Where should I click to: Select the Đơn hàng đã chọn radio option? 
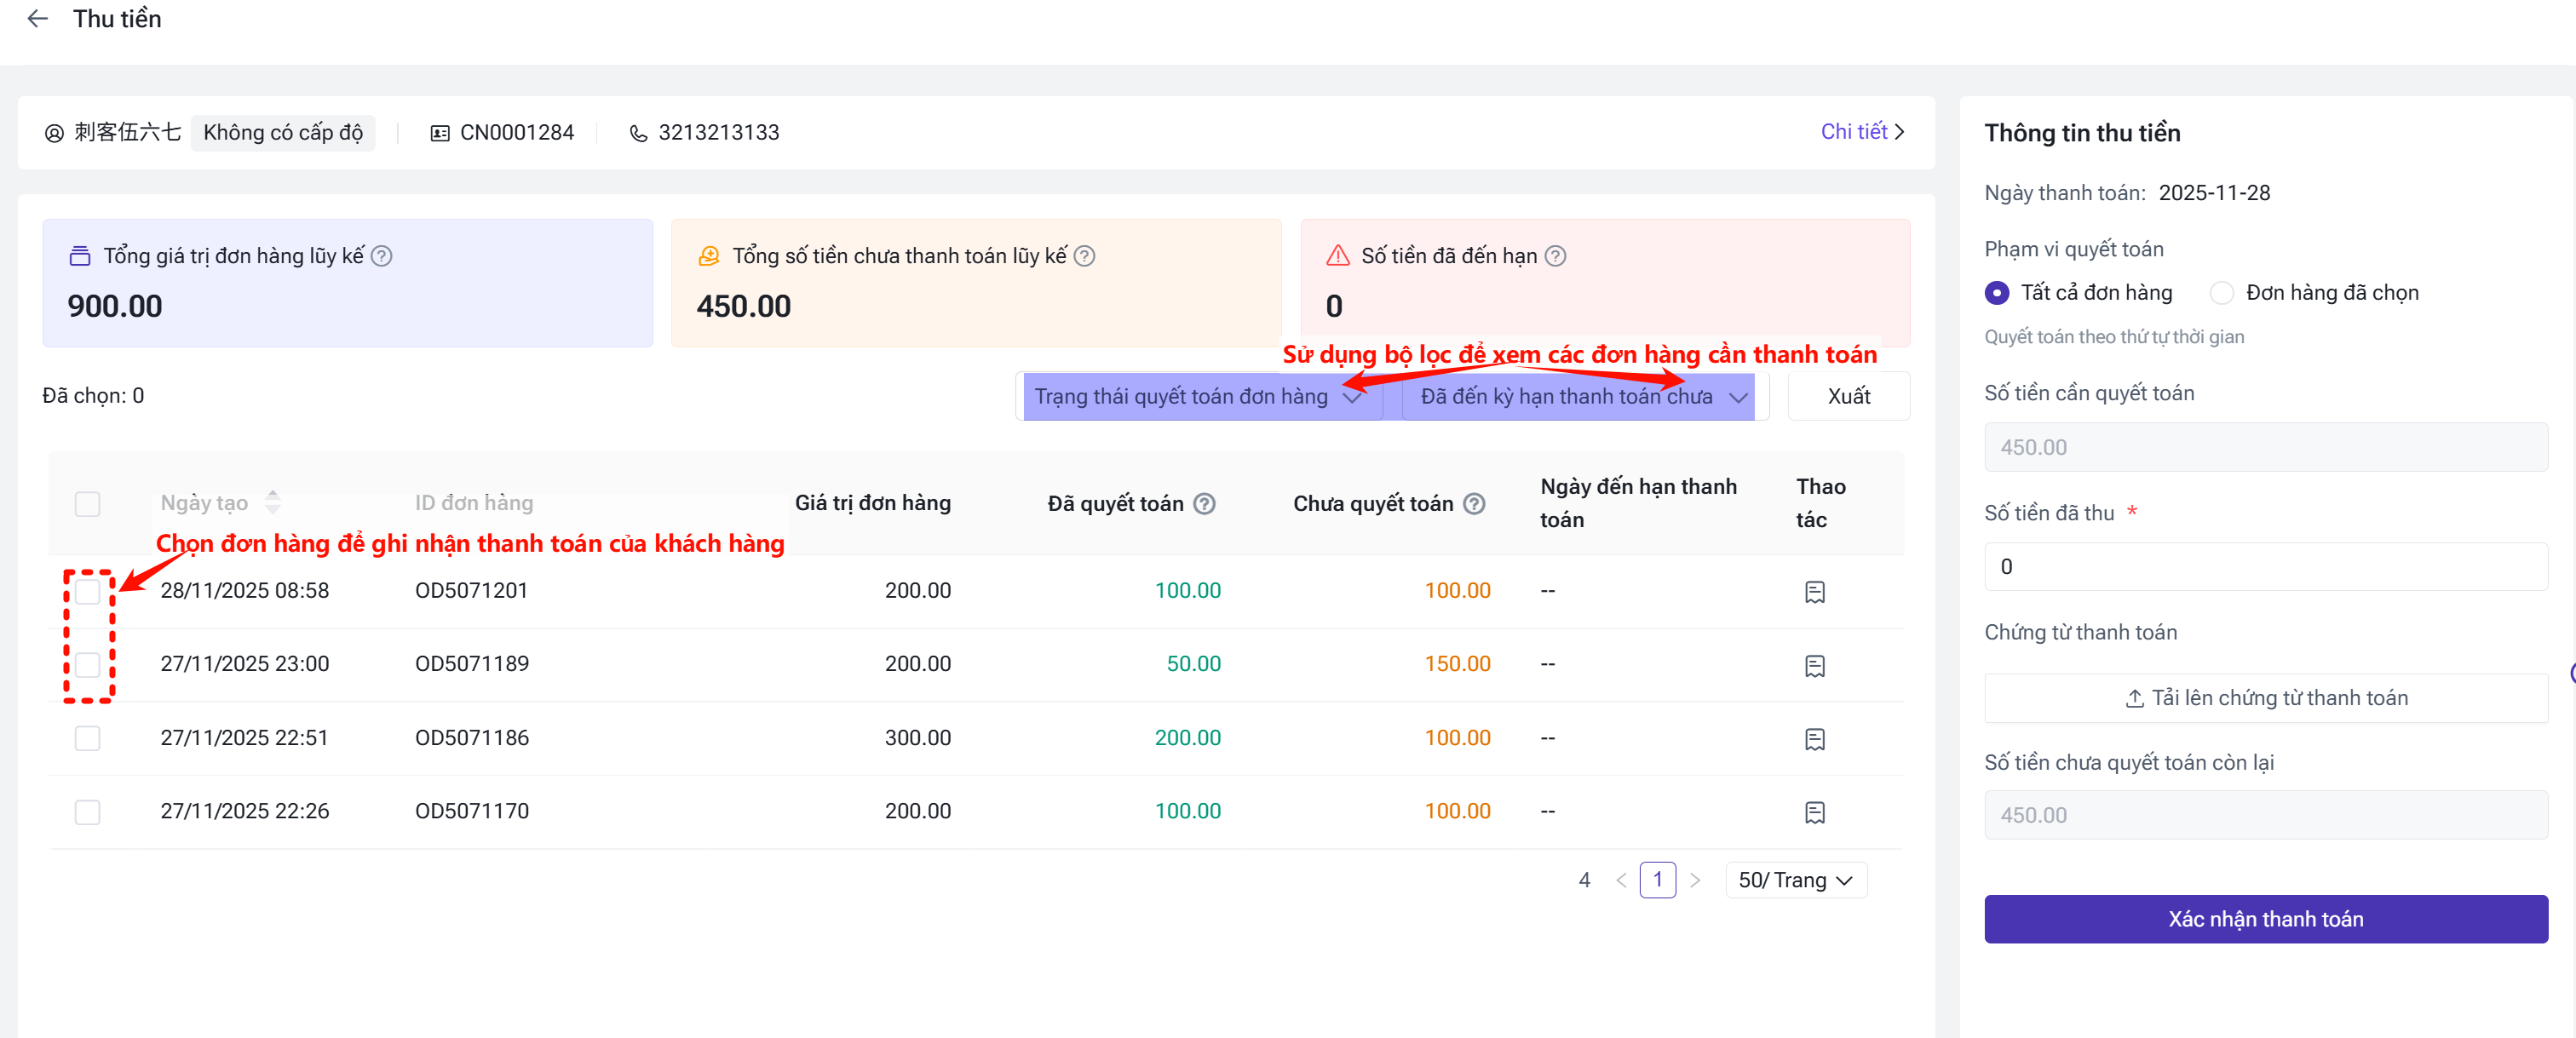click(2221, 293)
